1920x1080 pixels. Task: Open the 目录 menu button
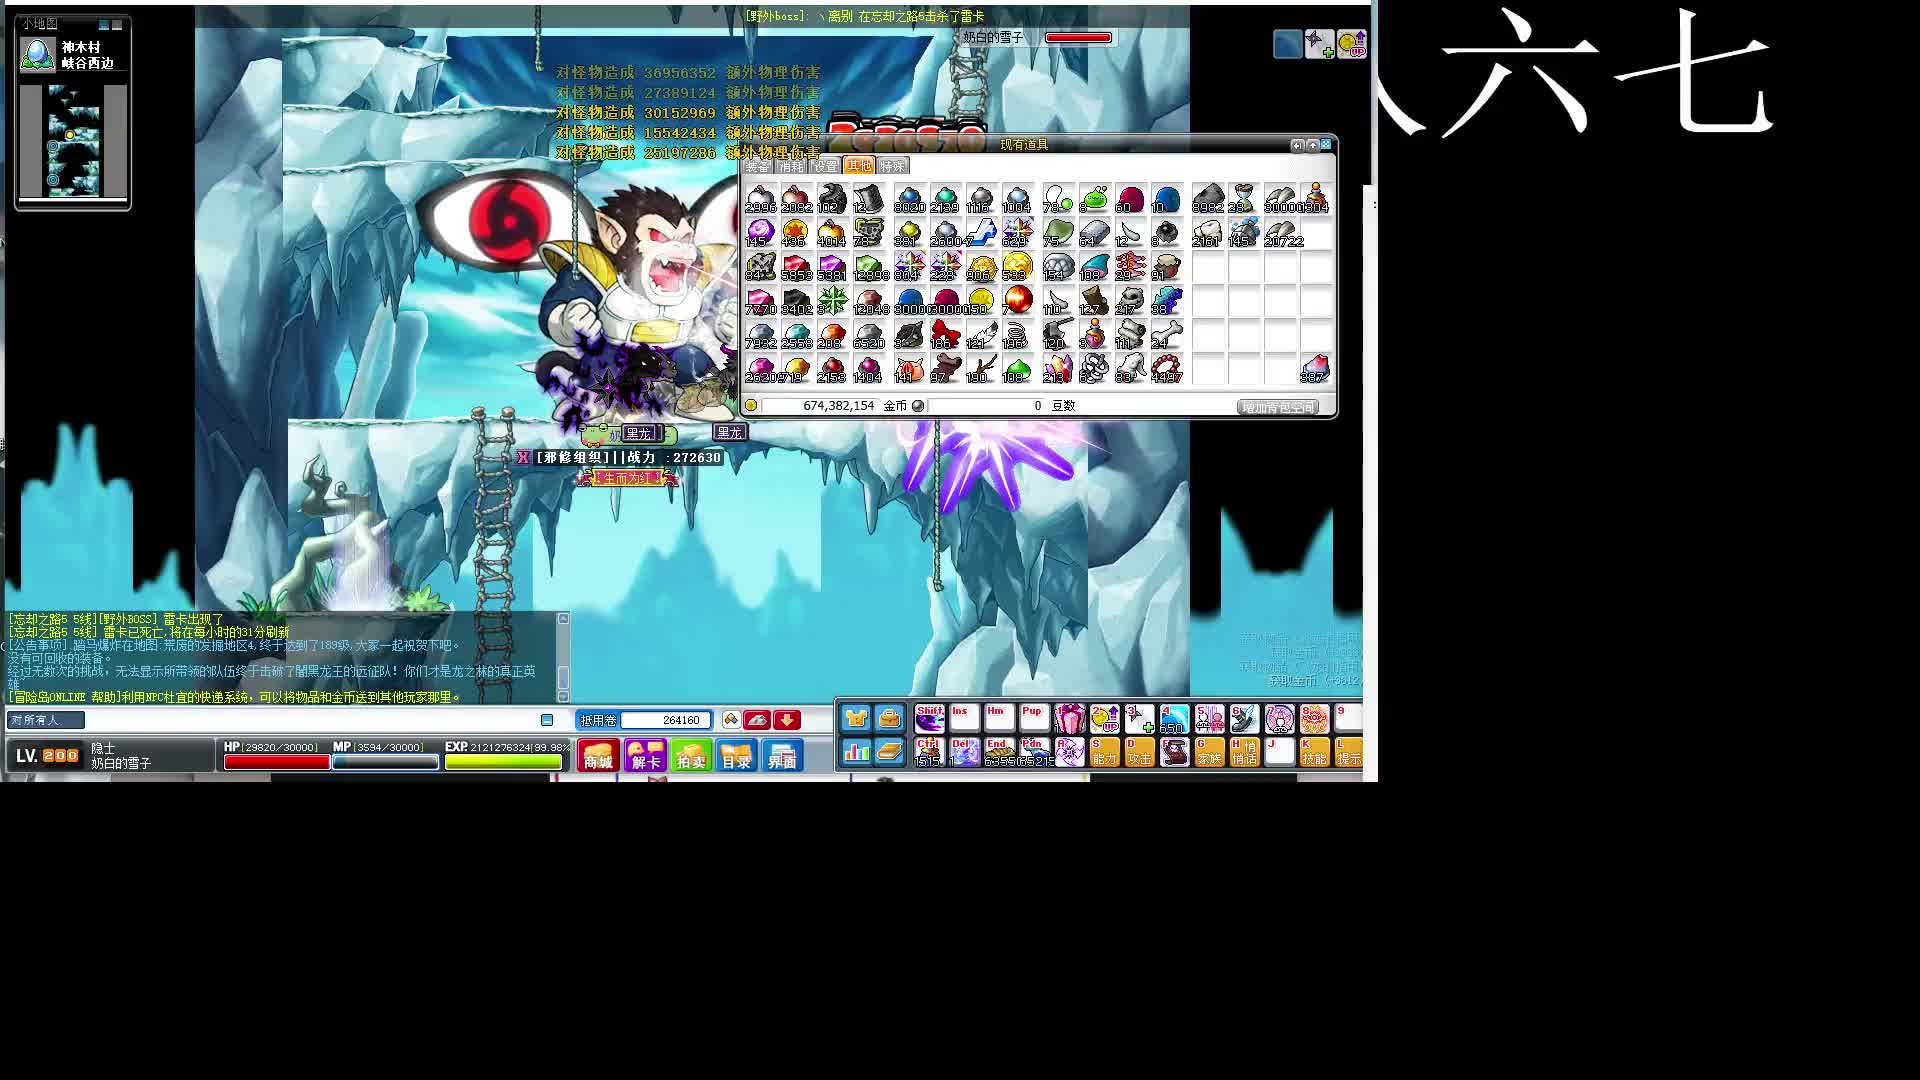pos(736,756)
